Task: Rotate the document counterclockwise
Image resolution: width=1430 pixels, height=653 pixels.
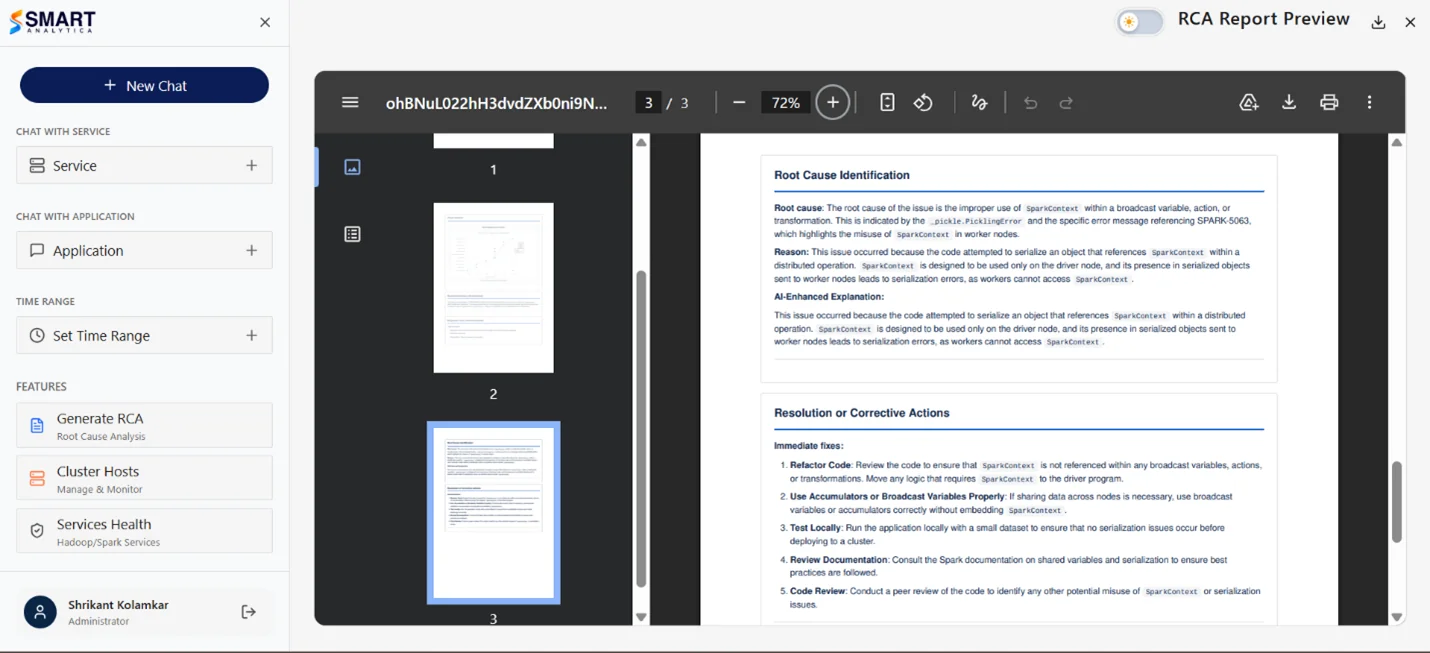Action: (923, 102)
